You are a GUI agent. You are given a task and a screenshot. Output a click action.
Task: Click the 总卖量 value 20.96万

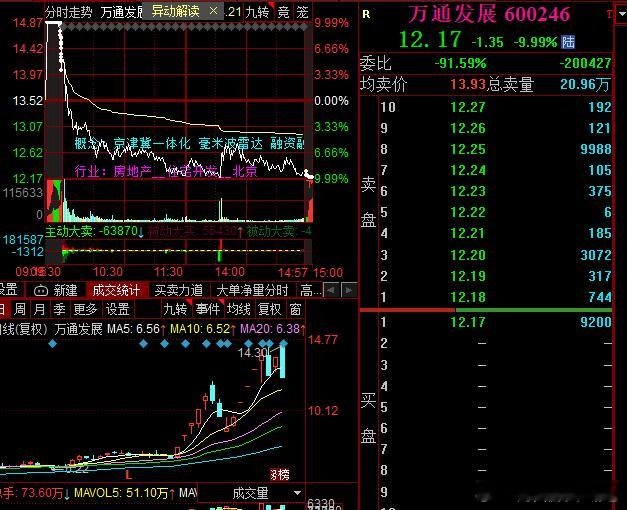[x=585, y=84]
